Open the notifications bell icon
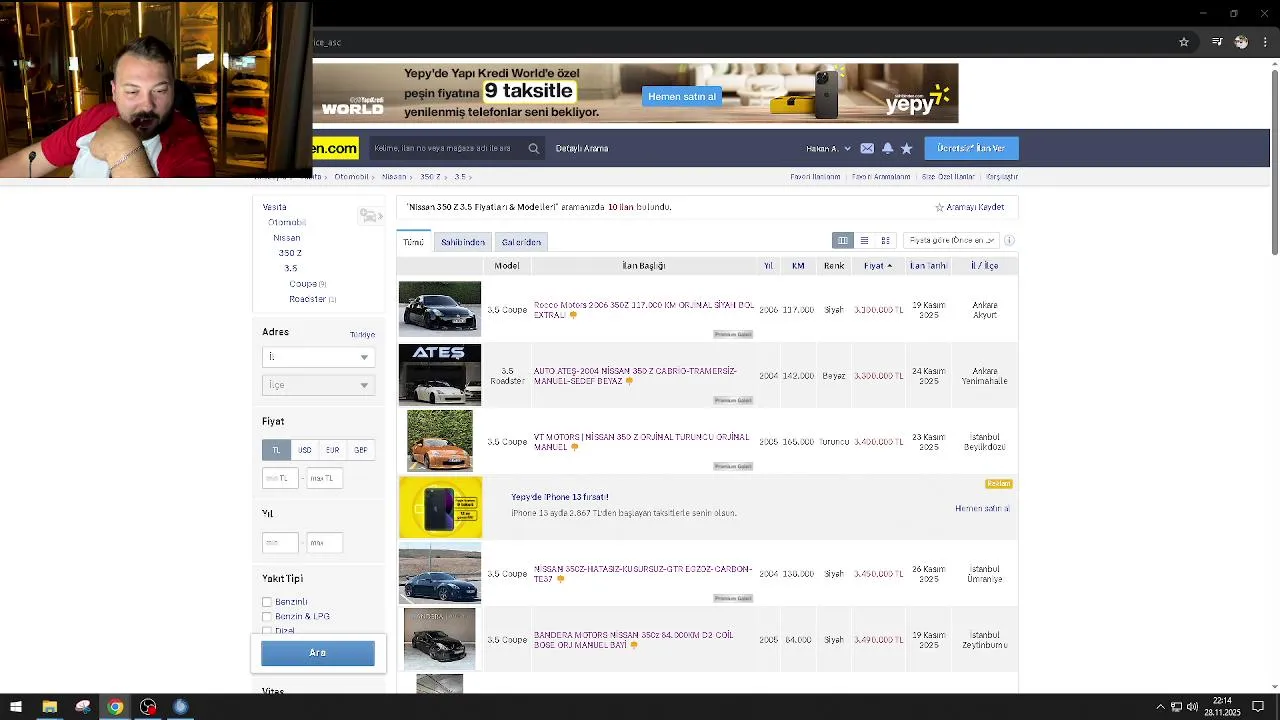This screenshot has width=1280, height=720. (x=887, y=148)
